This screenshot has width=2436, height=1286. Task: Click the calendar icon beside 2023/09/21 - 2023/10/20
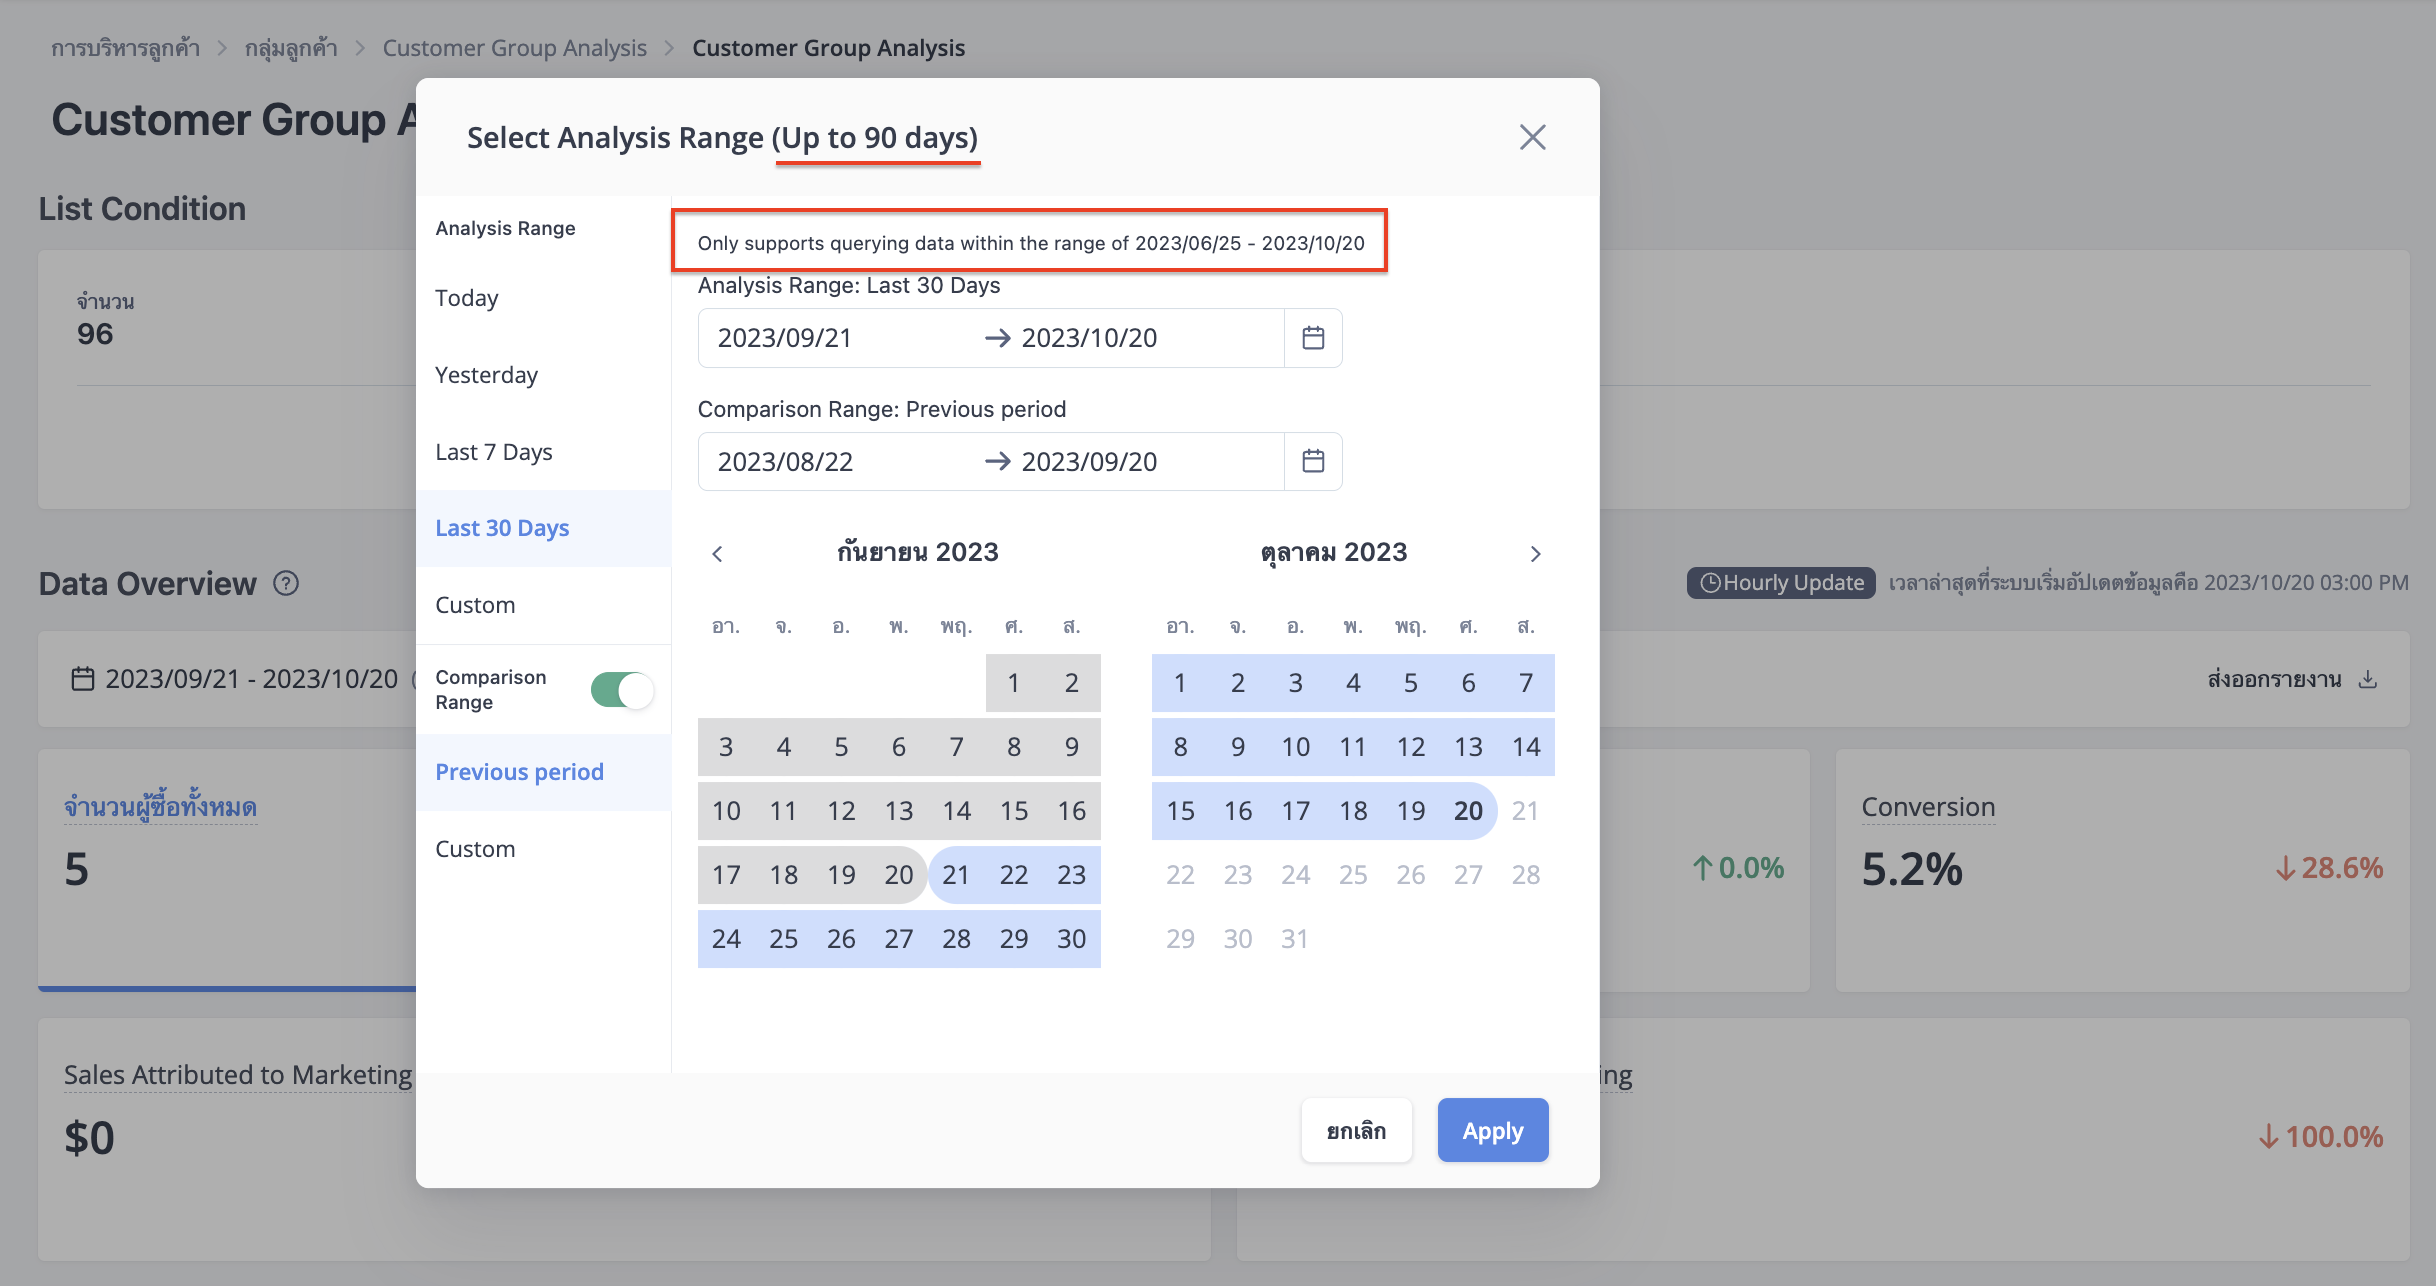coord(83,679)
